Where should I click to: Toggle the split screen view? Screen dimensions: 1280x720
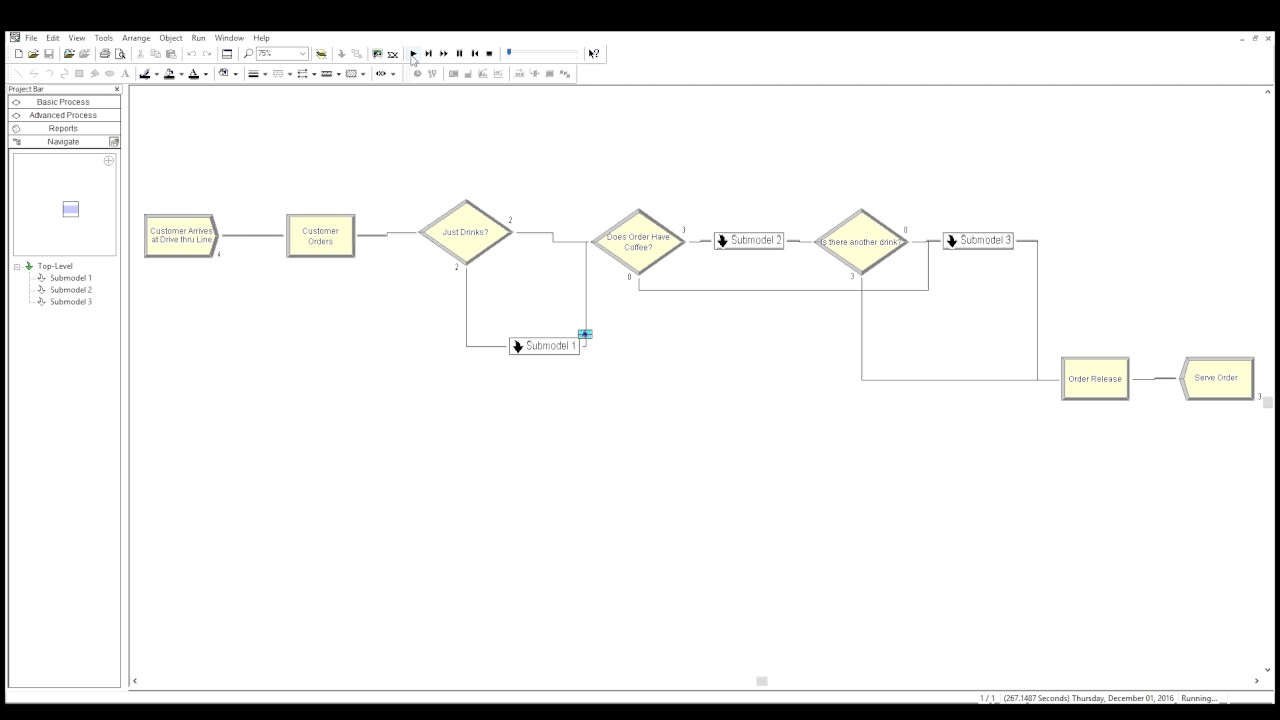click(x=227, y=54)
